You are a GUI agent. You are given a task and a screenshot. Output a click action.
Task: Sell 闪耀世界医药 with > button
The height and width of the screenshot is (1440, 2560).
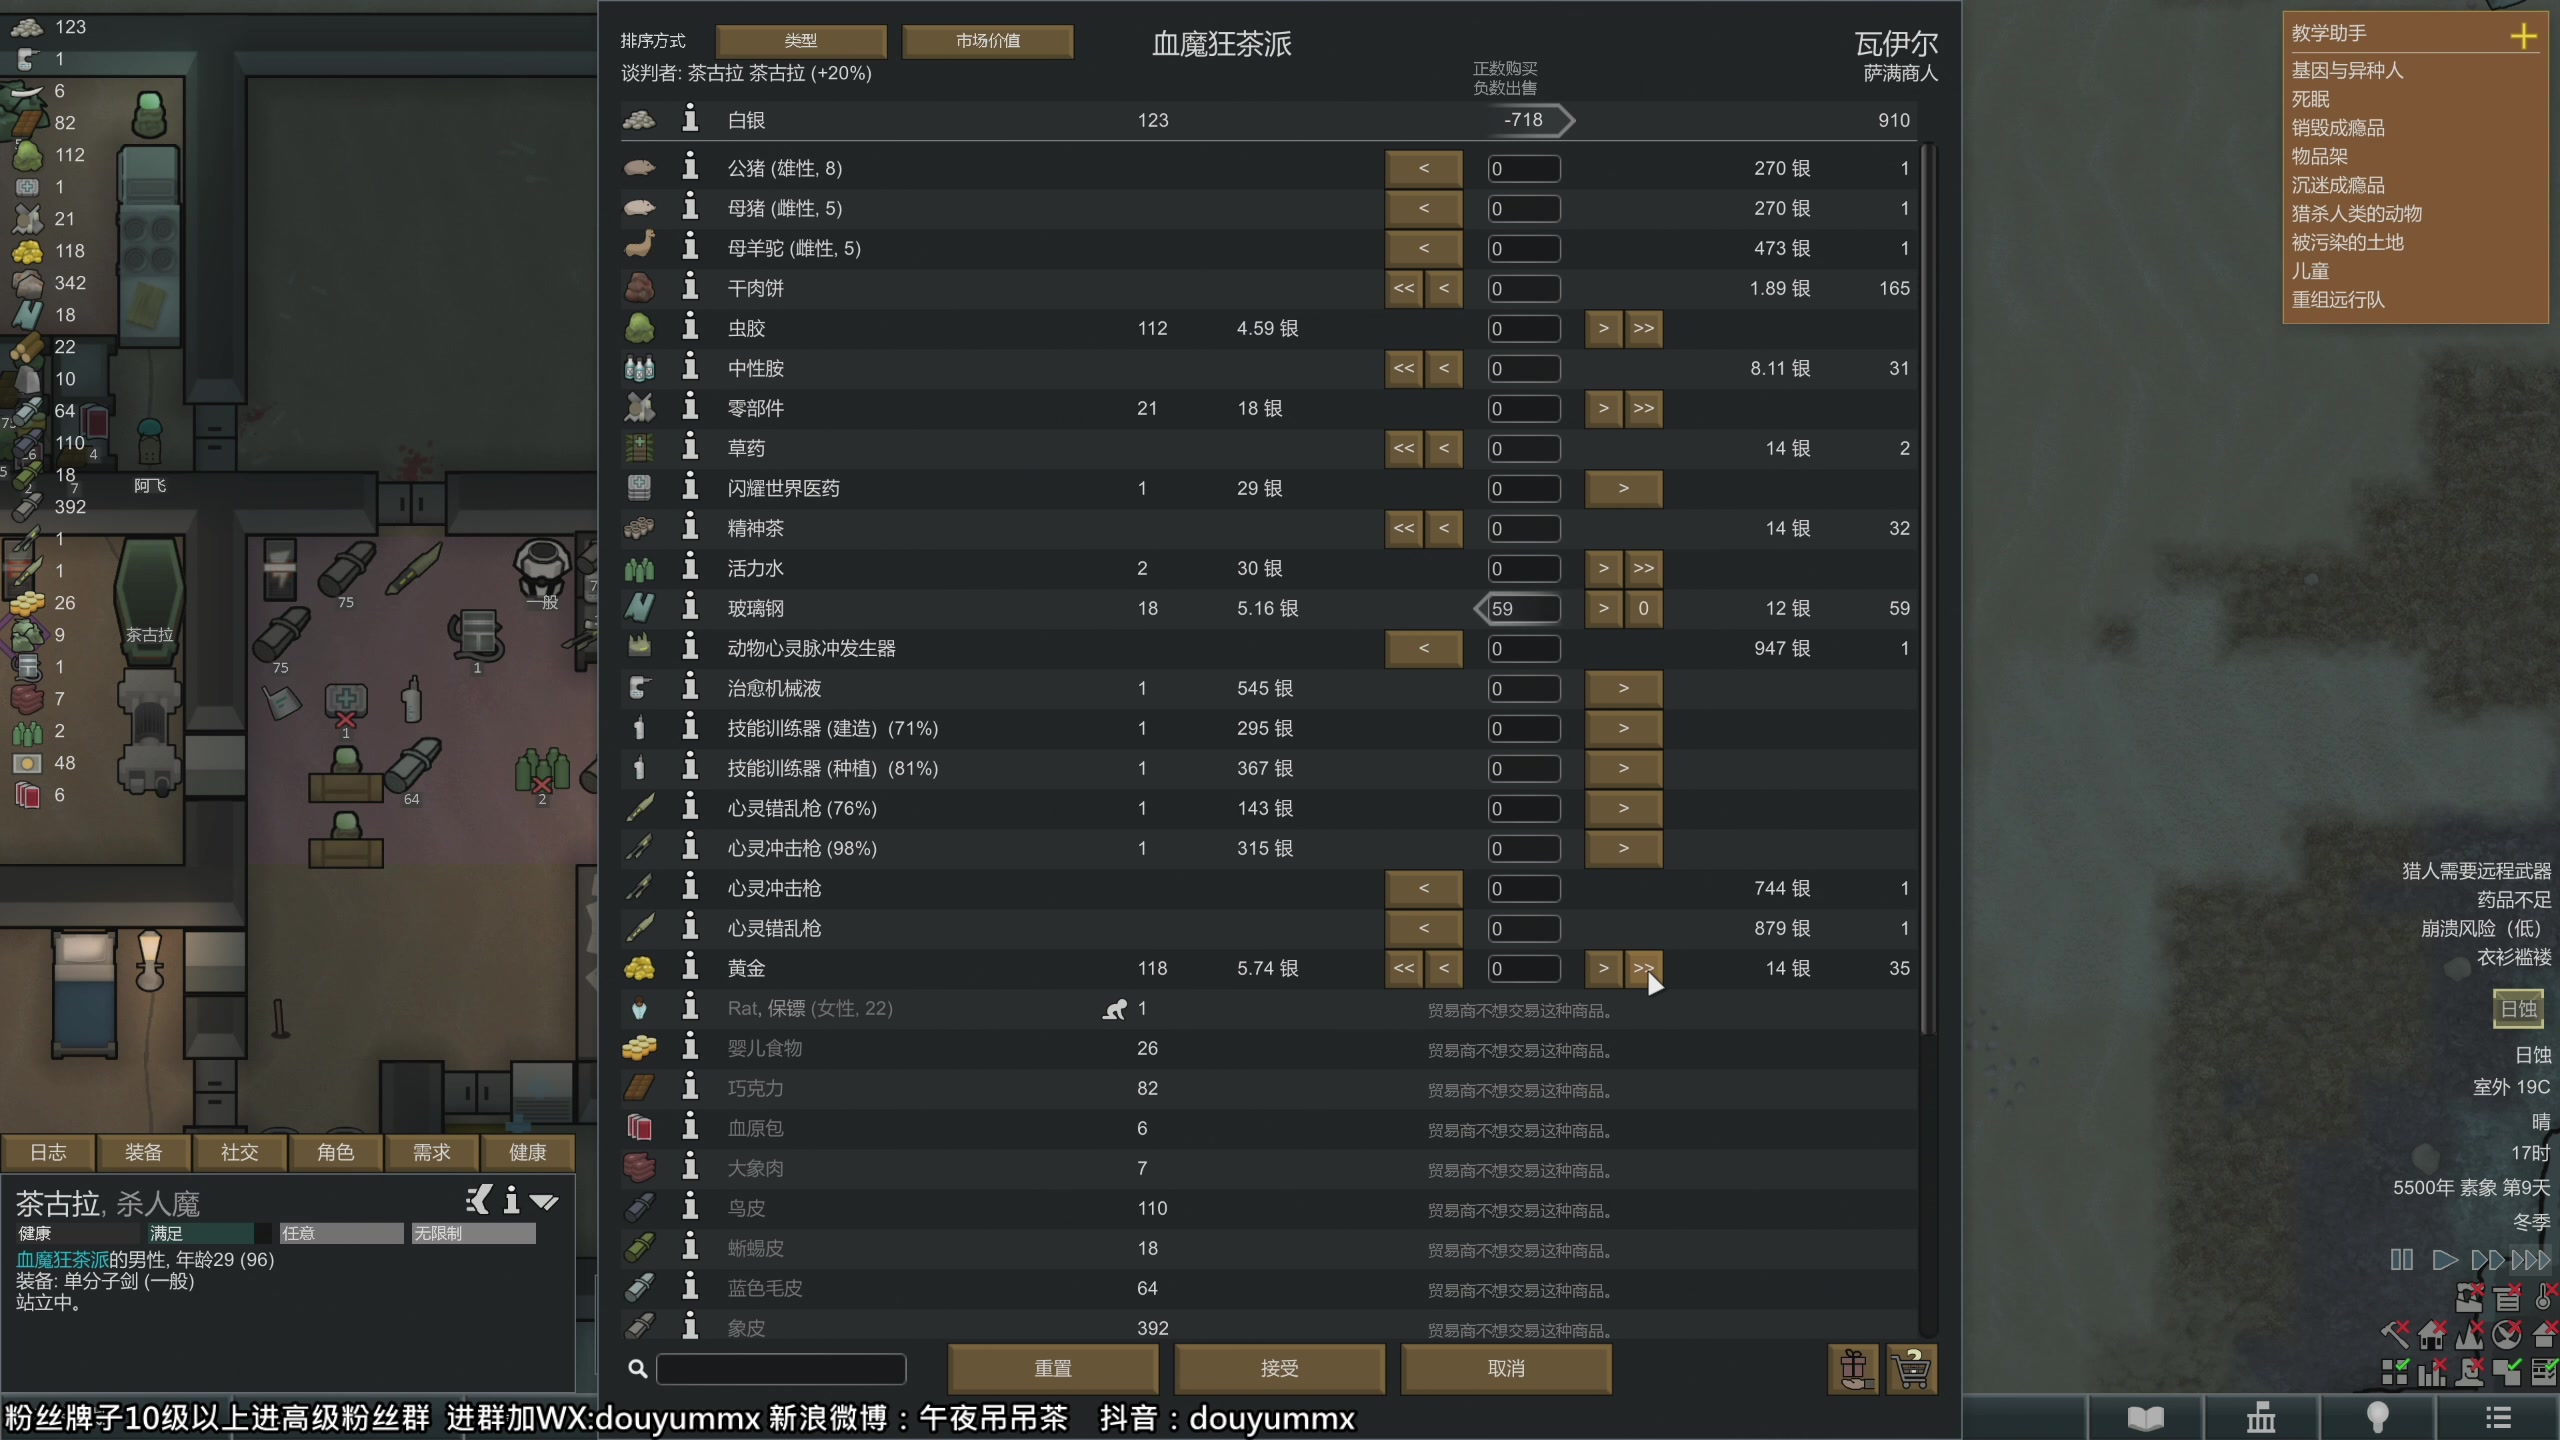[x=1624, y=488]
